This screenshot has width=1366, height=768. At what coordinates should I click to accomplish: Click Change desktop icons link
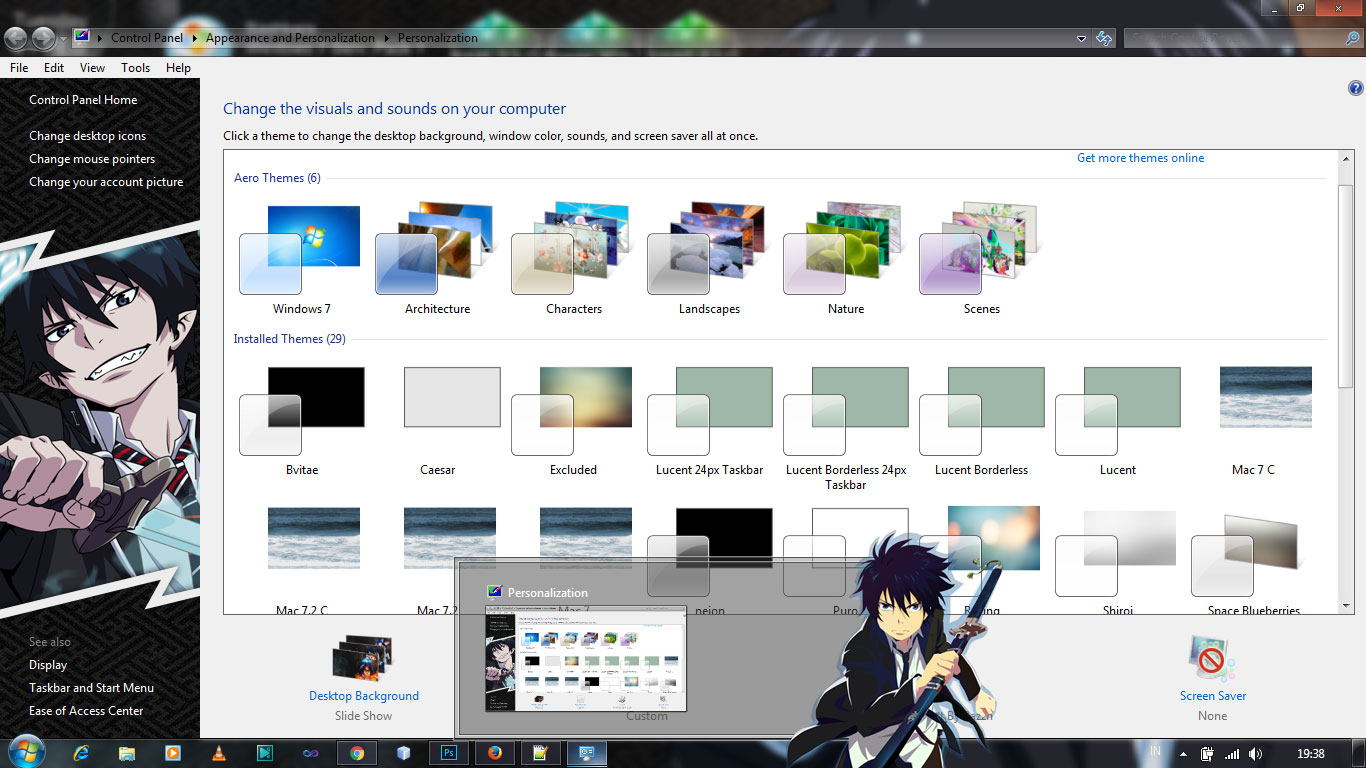click(87, 136)
